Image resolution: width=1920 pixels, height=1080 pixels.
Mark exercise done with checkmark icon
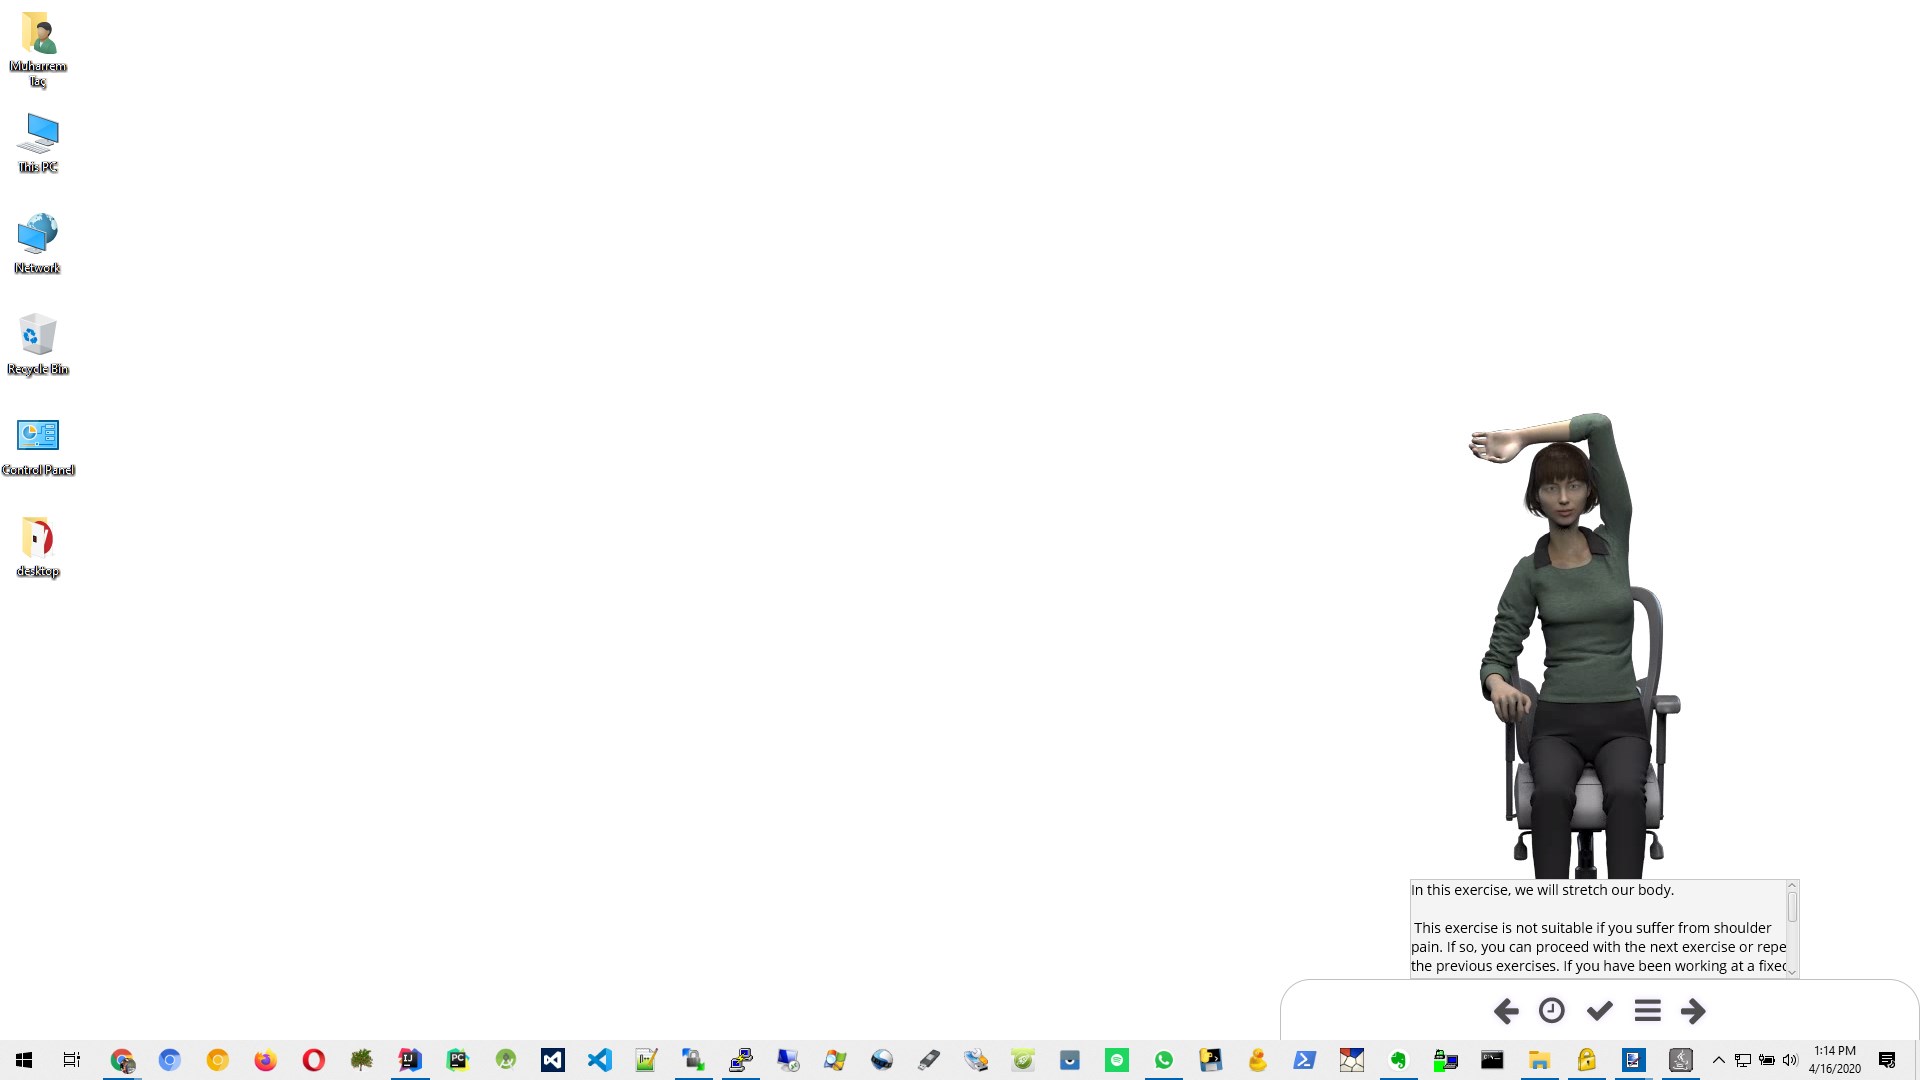coord(1600,1011)
